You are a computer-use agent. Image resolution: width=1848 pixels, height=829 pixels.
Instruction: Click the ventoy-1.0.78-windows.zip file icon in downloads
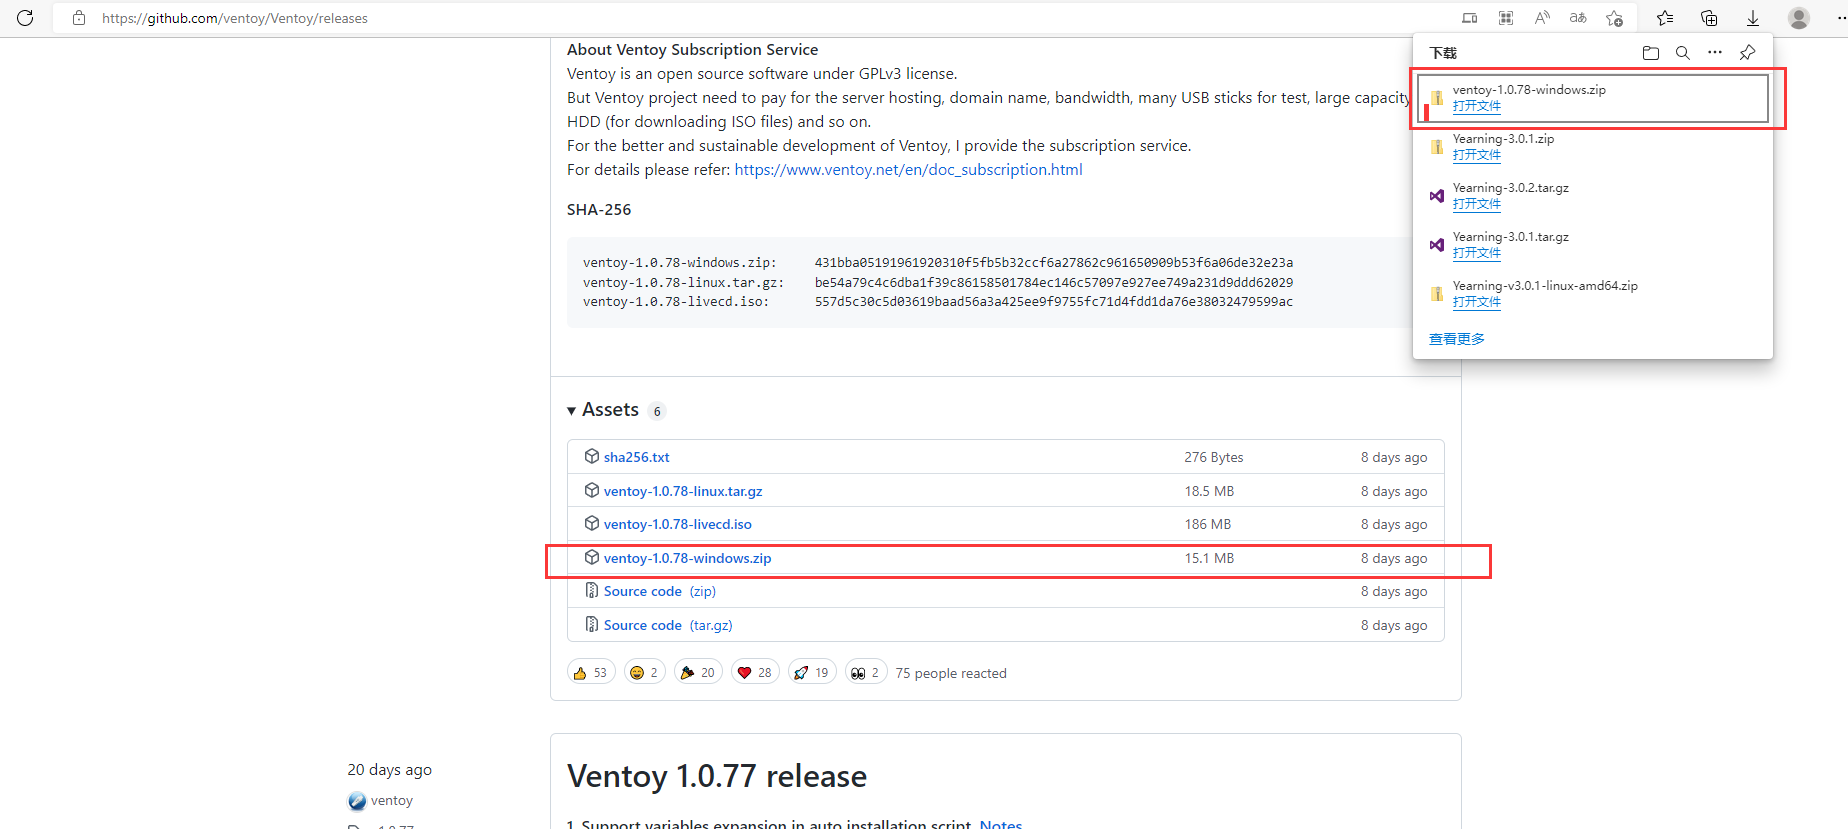click(1437, 98)
